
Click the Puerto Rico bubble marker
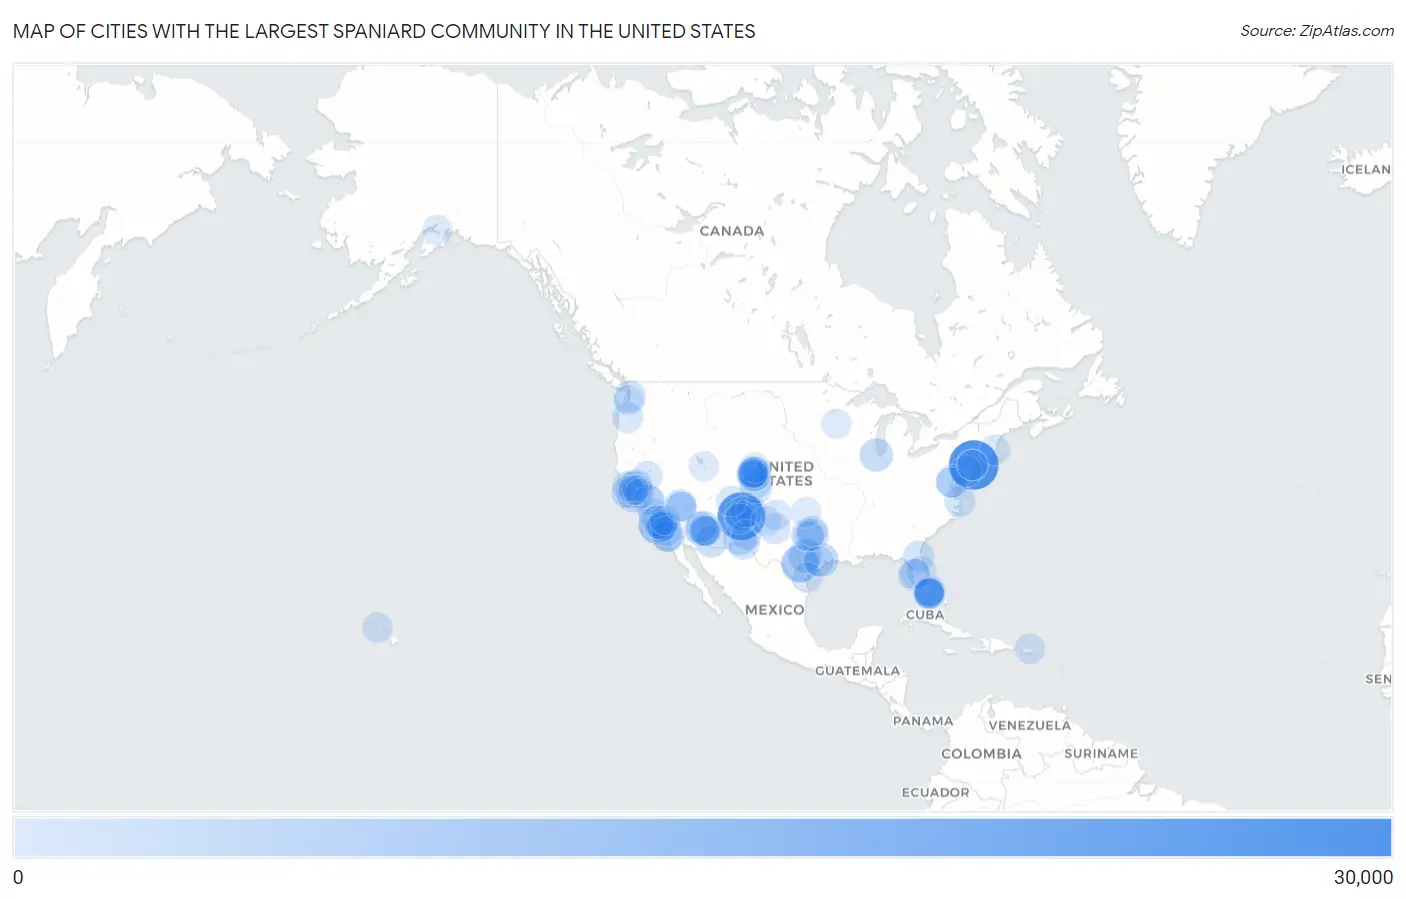1029,648
